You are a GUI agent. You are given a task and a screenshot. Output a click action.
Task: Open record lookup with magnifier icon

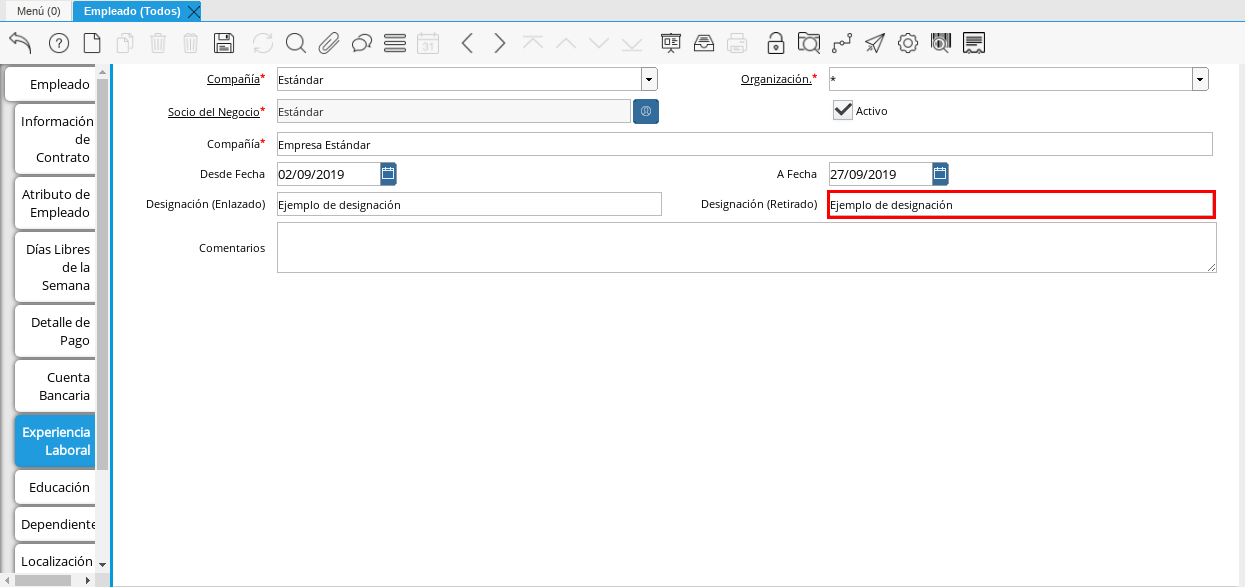point(296,43)
